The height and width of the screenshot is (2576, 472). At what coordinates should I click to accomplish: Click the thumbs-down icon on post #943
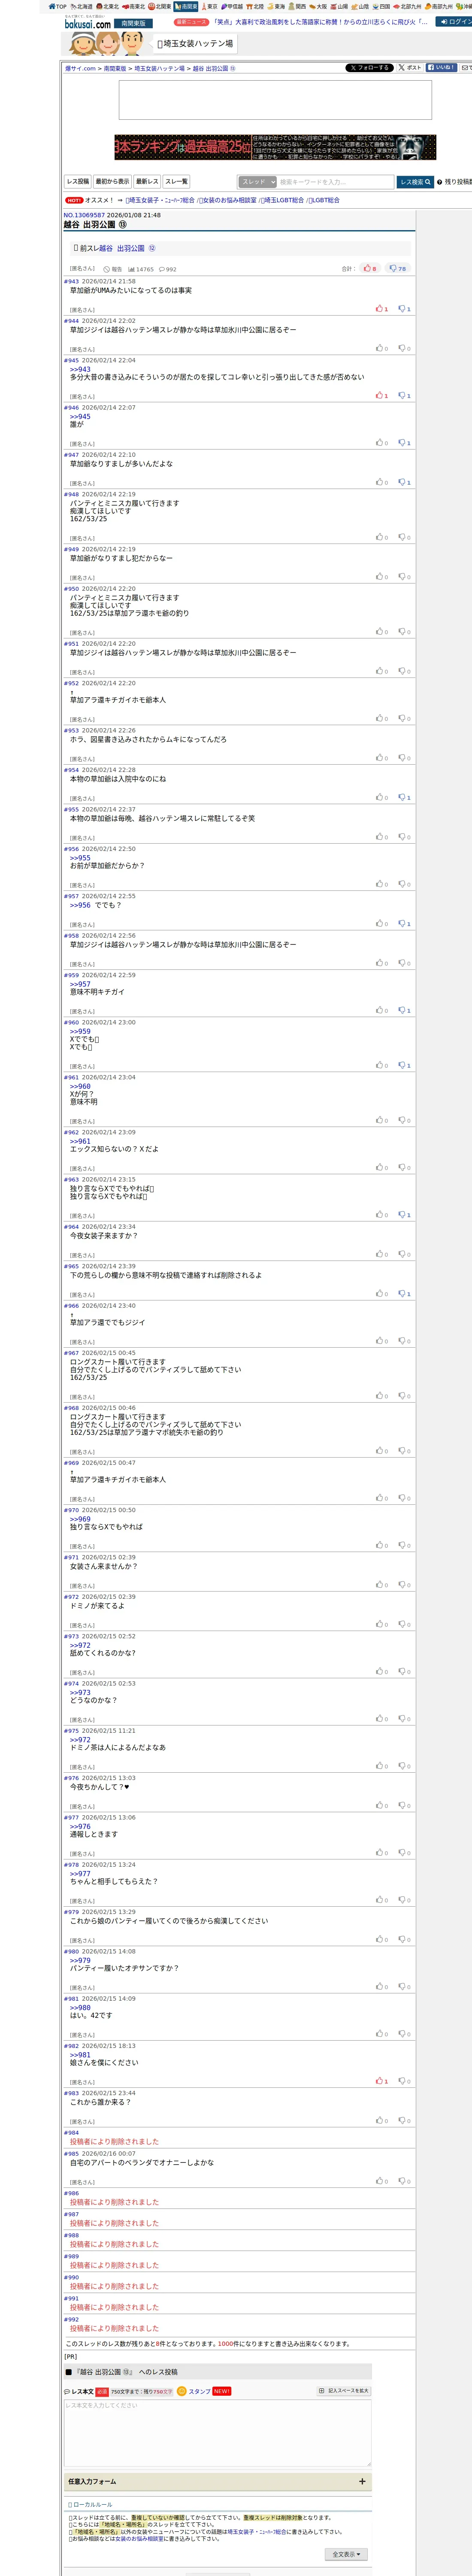point(402,309)
